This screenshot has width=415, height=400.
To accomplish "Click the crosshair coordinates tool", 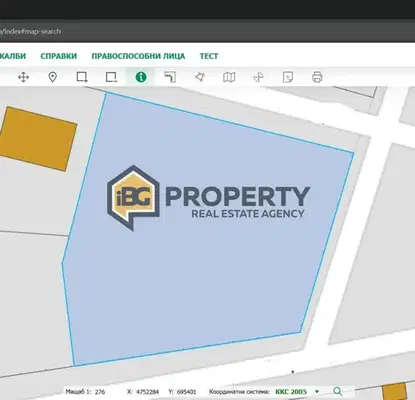I will [258, 77].
